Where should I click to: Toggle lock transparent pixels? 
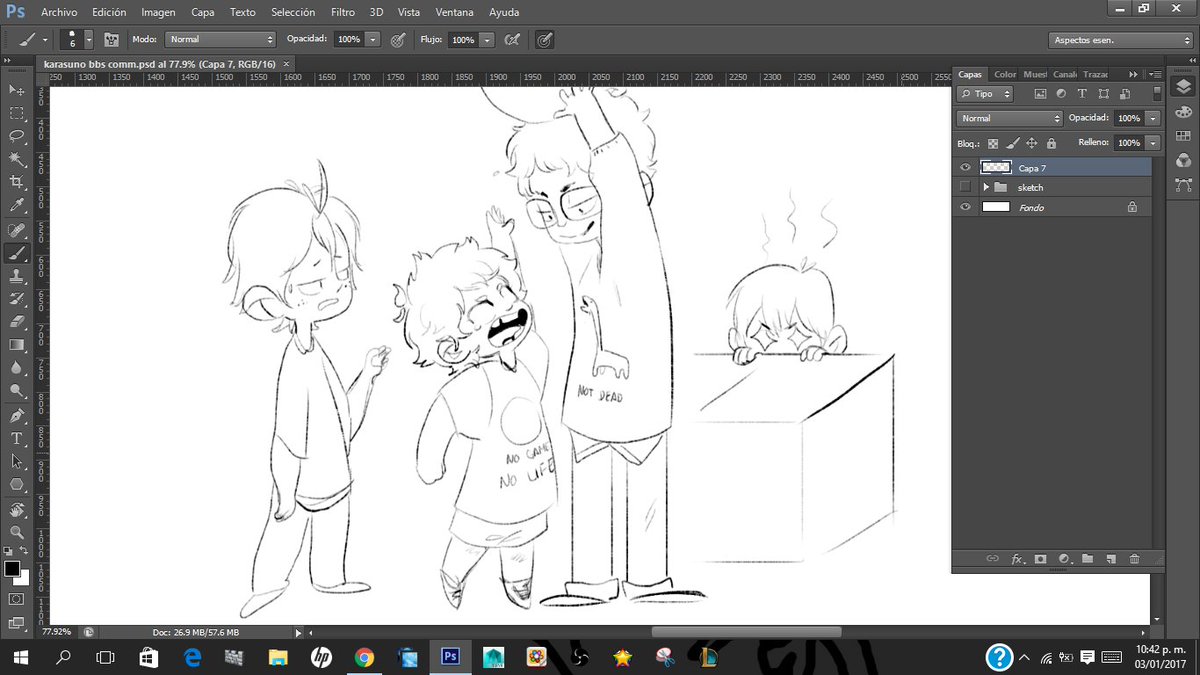[x=993, y=143]
